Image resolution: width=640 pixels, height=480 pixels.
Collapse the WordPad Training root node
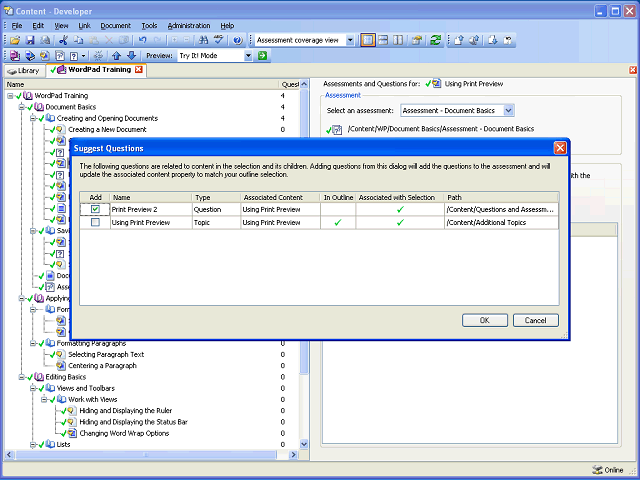point(10,96)
